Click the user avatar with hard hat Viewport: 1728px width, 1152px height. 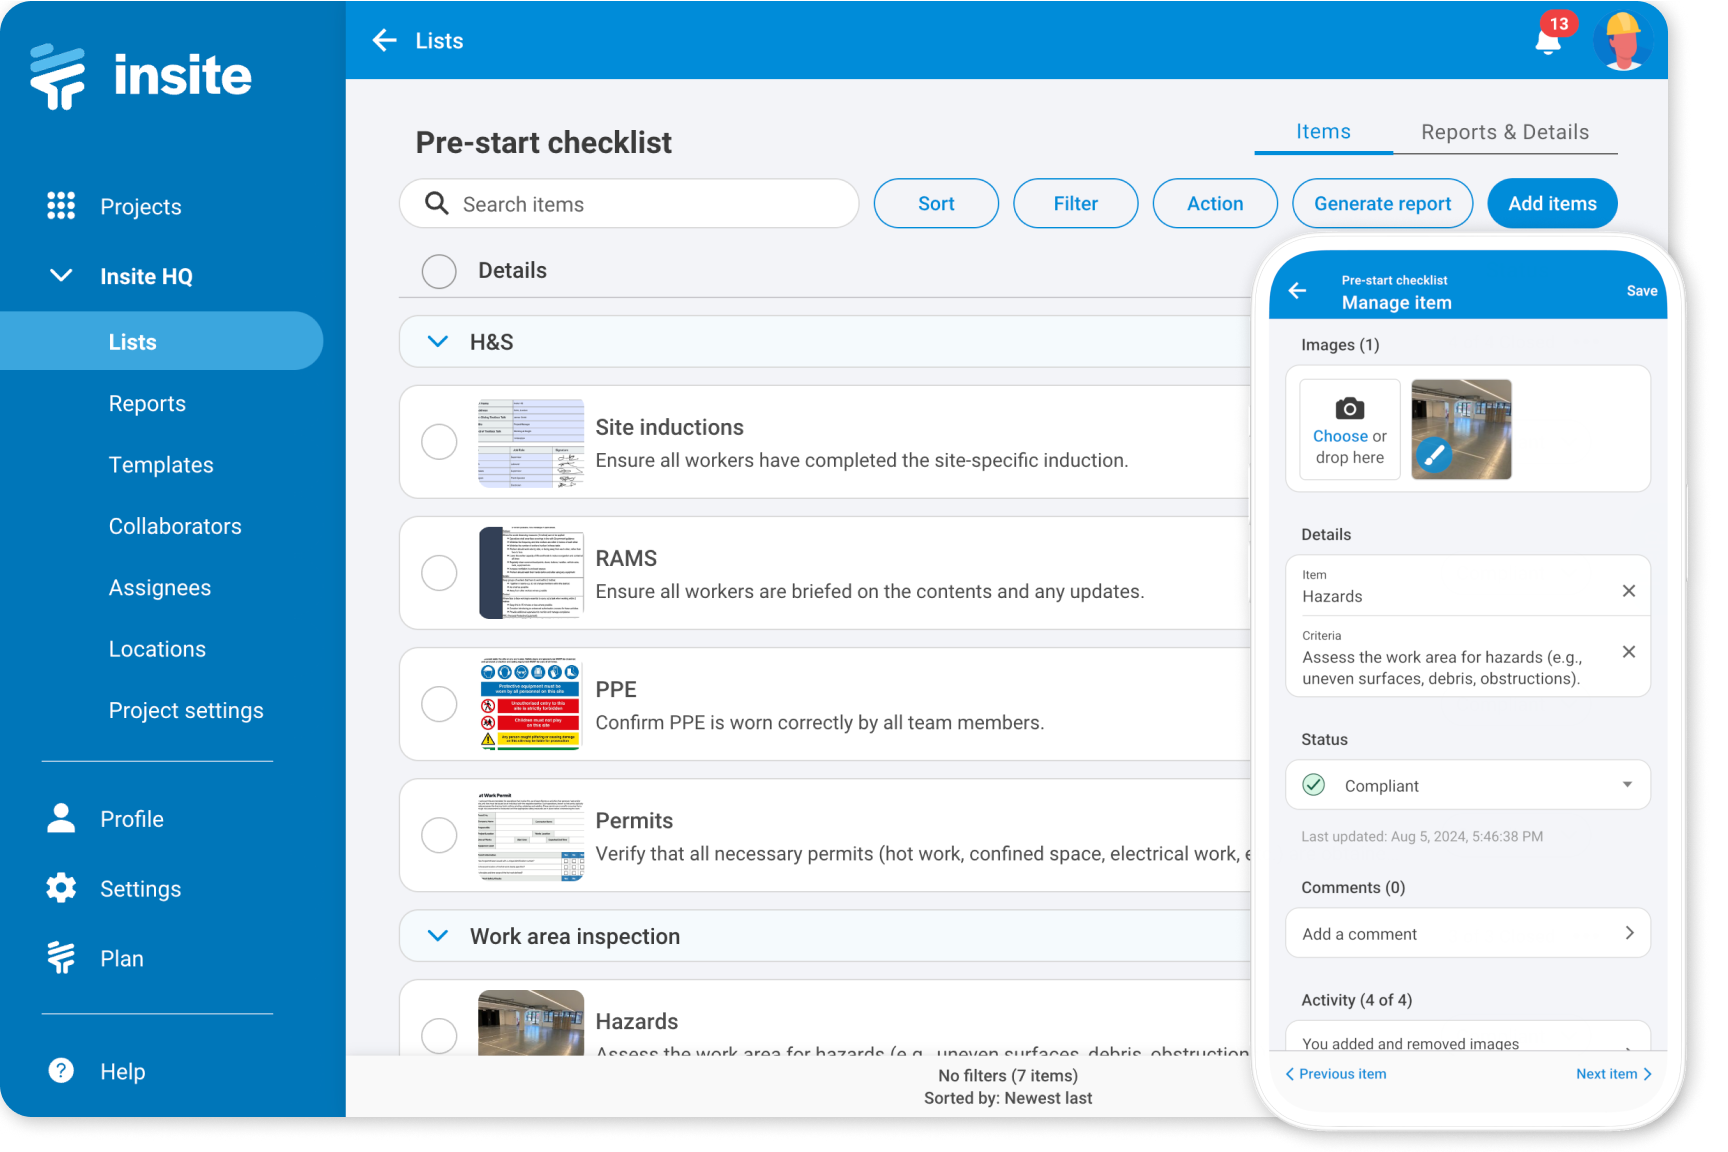tap(1622, 41)
